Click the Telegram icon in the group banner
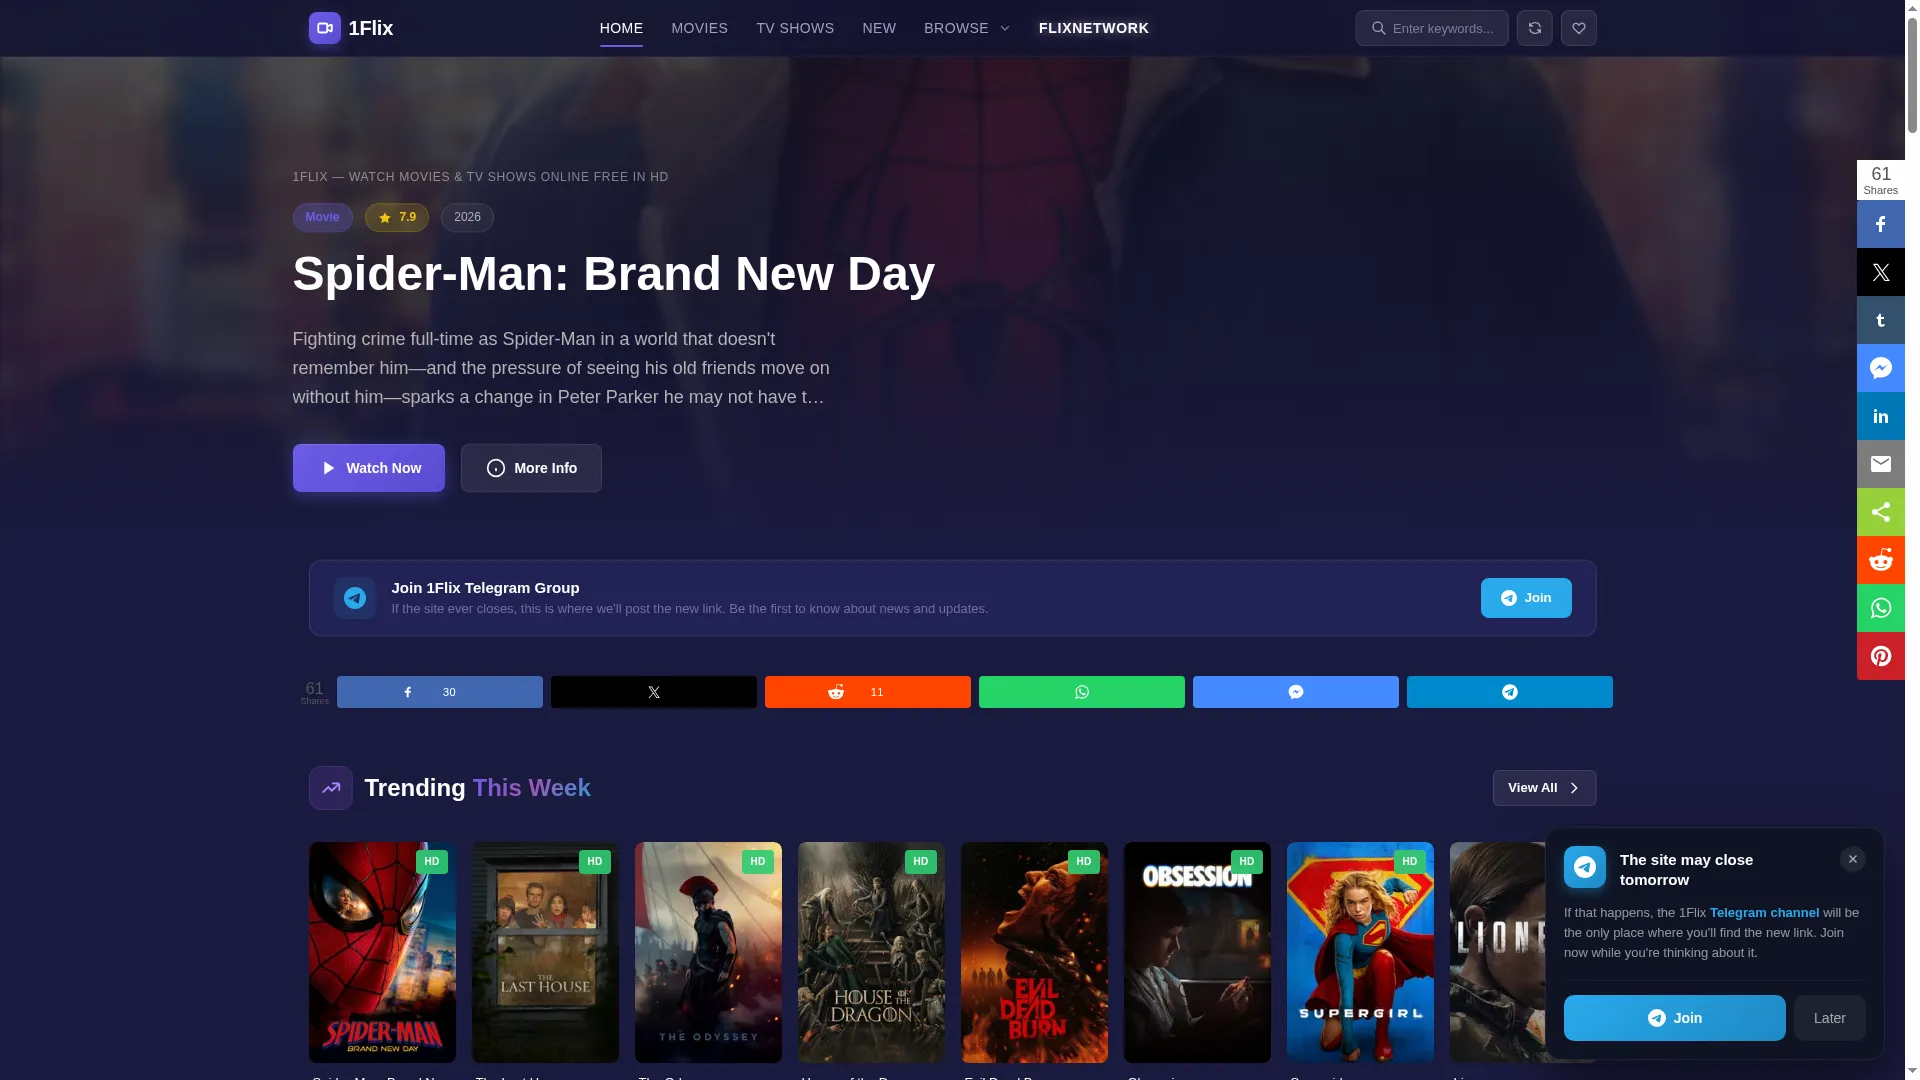1920x1080 pixels. pyautogui.click(x=355, y=598)
